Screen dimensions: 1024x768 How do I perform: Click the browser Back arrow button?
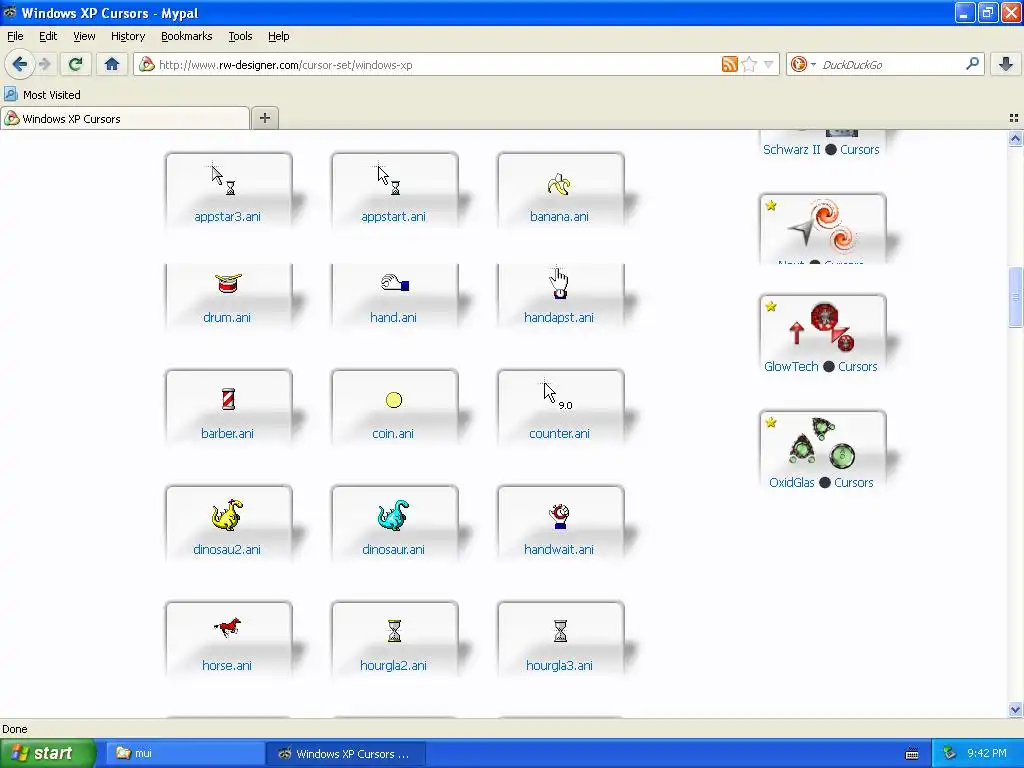(x=19, y=64)
